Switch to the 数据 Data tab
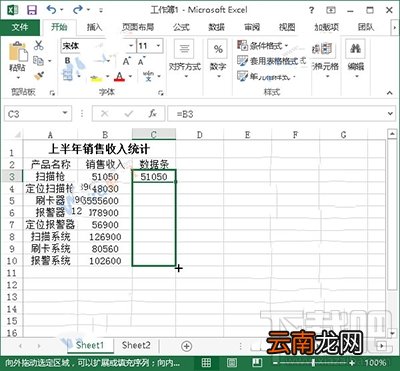The image size is (400, 371). pyautogui.click(x=216, y=27)
